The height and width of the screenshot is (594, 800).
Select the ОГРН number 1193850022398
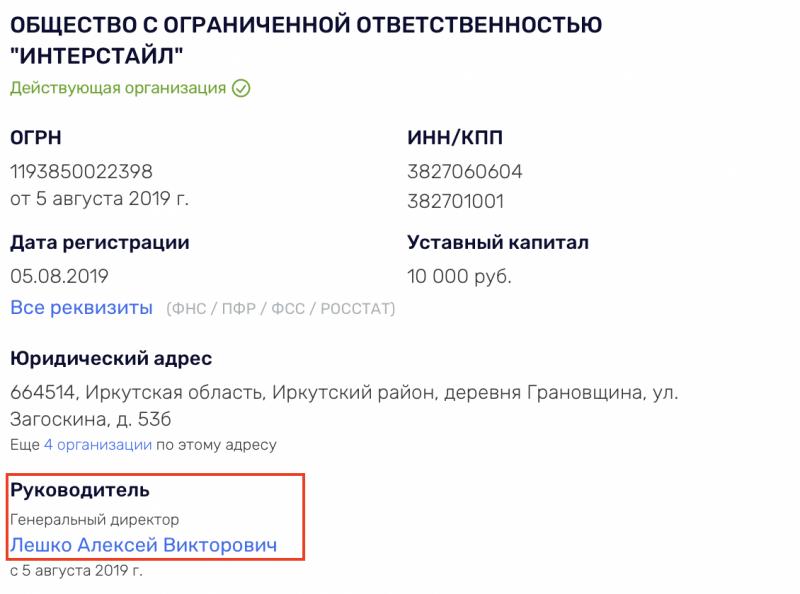point(81,171)
